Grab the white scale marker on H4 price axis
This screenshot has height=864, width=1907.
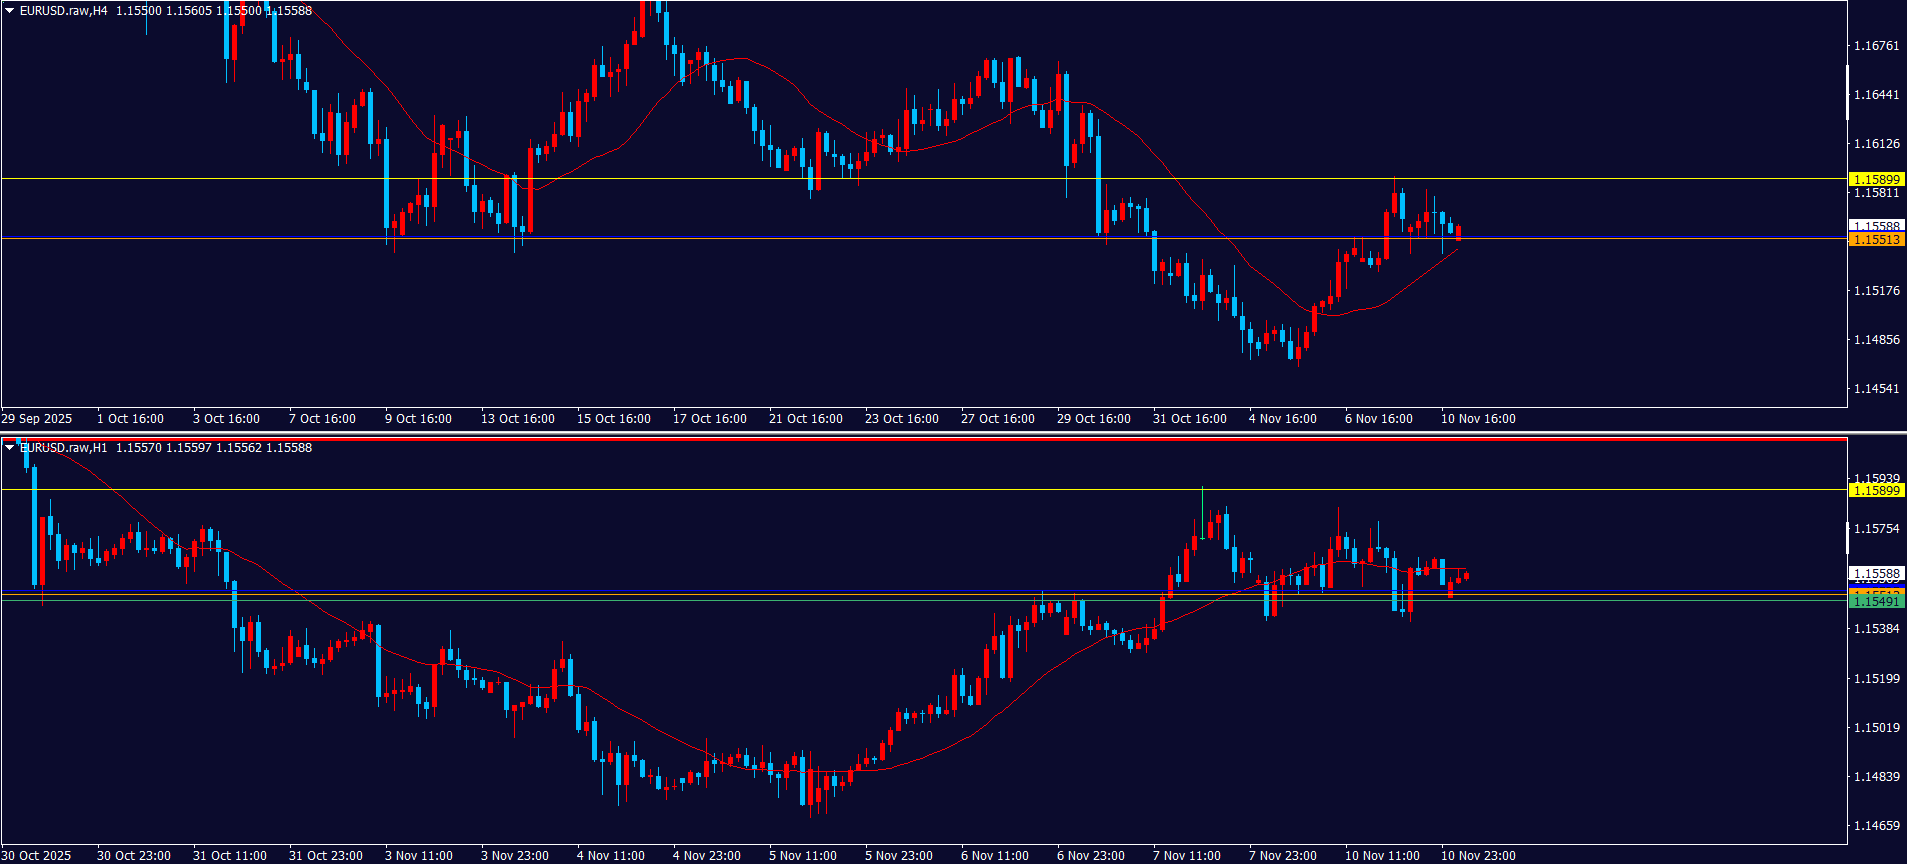pyautogui.click(x=1848, y=92)
